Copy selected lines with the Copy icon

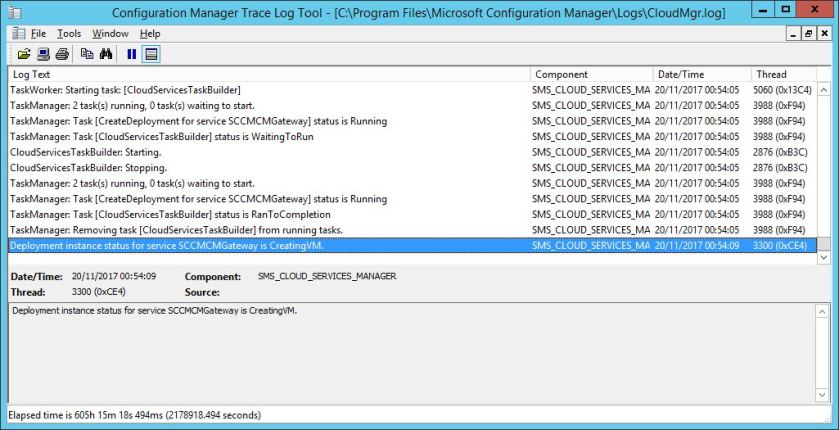pos(87,54)
